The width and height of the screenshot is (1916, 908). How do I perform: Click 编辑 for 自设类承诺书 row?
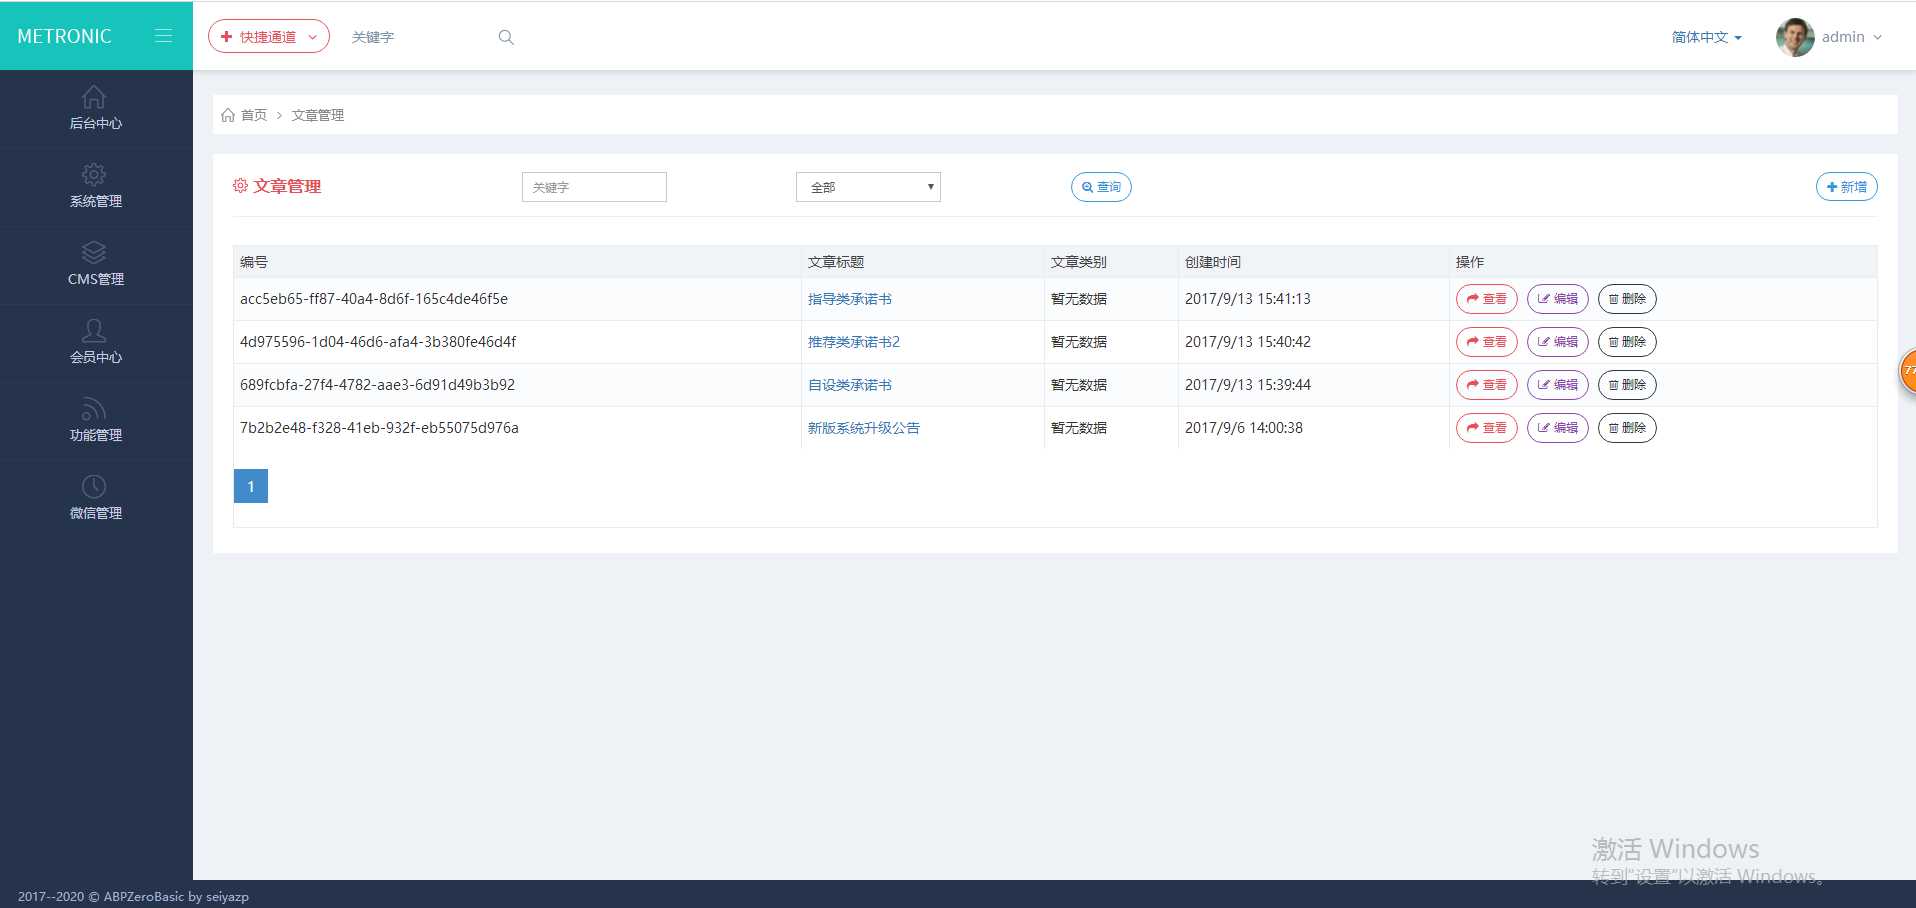[x=1558, y=385]
